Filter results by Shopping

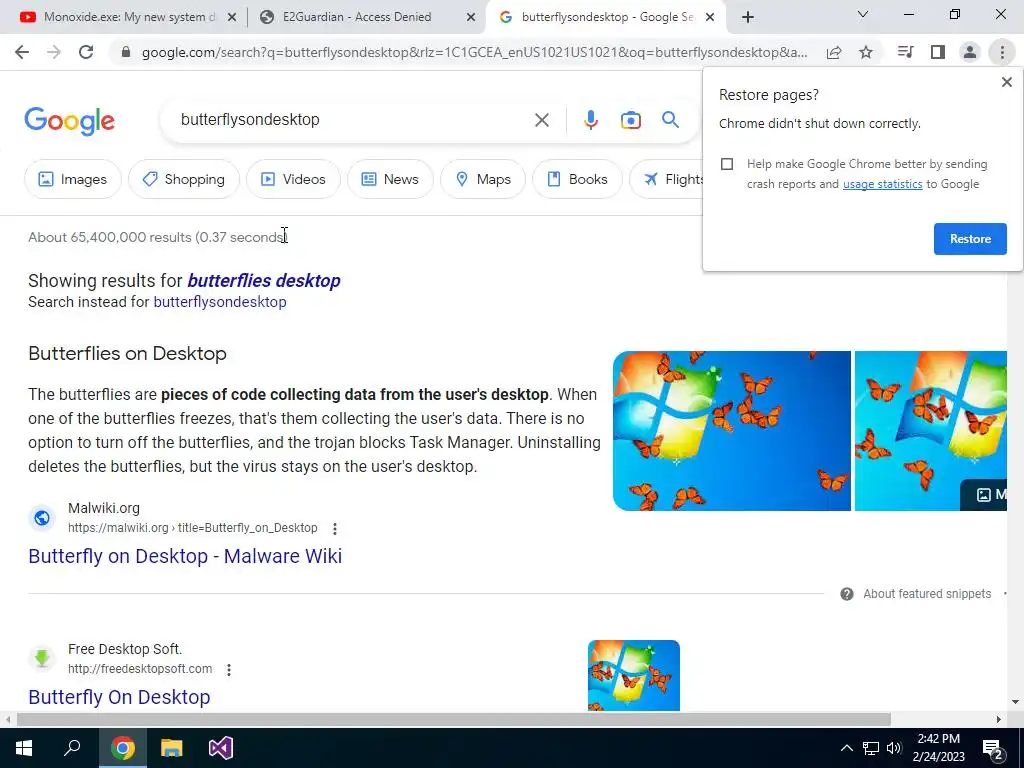184,179
